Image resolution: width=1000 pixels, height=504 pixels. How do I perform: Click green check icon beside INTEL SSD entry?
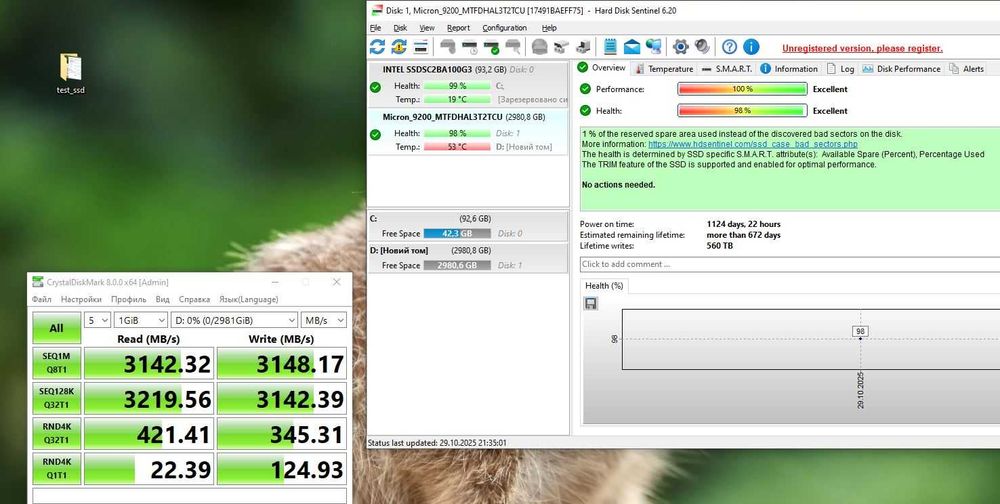click(x=375, y=87)
